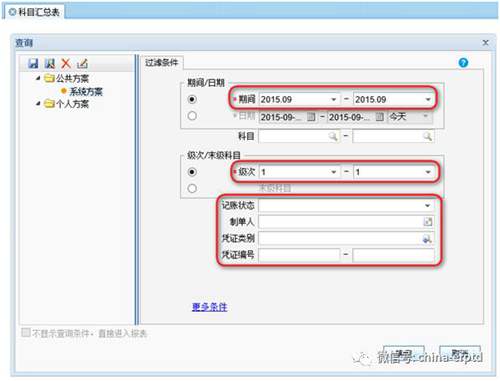
Task: Open end 期间 dropdown 2015.09
Action: [428, 99]
